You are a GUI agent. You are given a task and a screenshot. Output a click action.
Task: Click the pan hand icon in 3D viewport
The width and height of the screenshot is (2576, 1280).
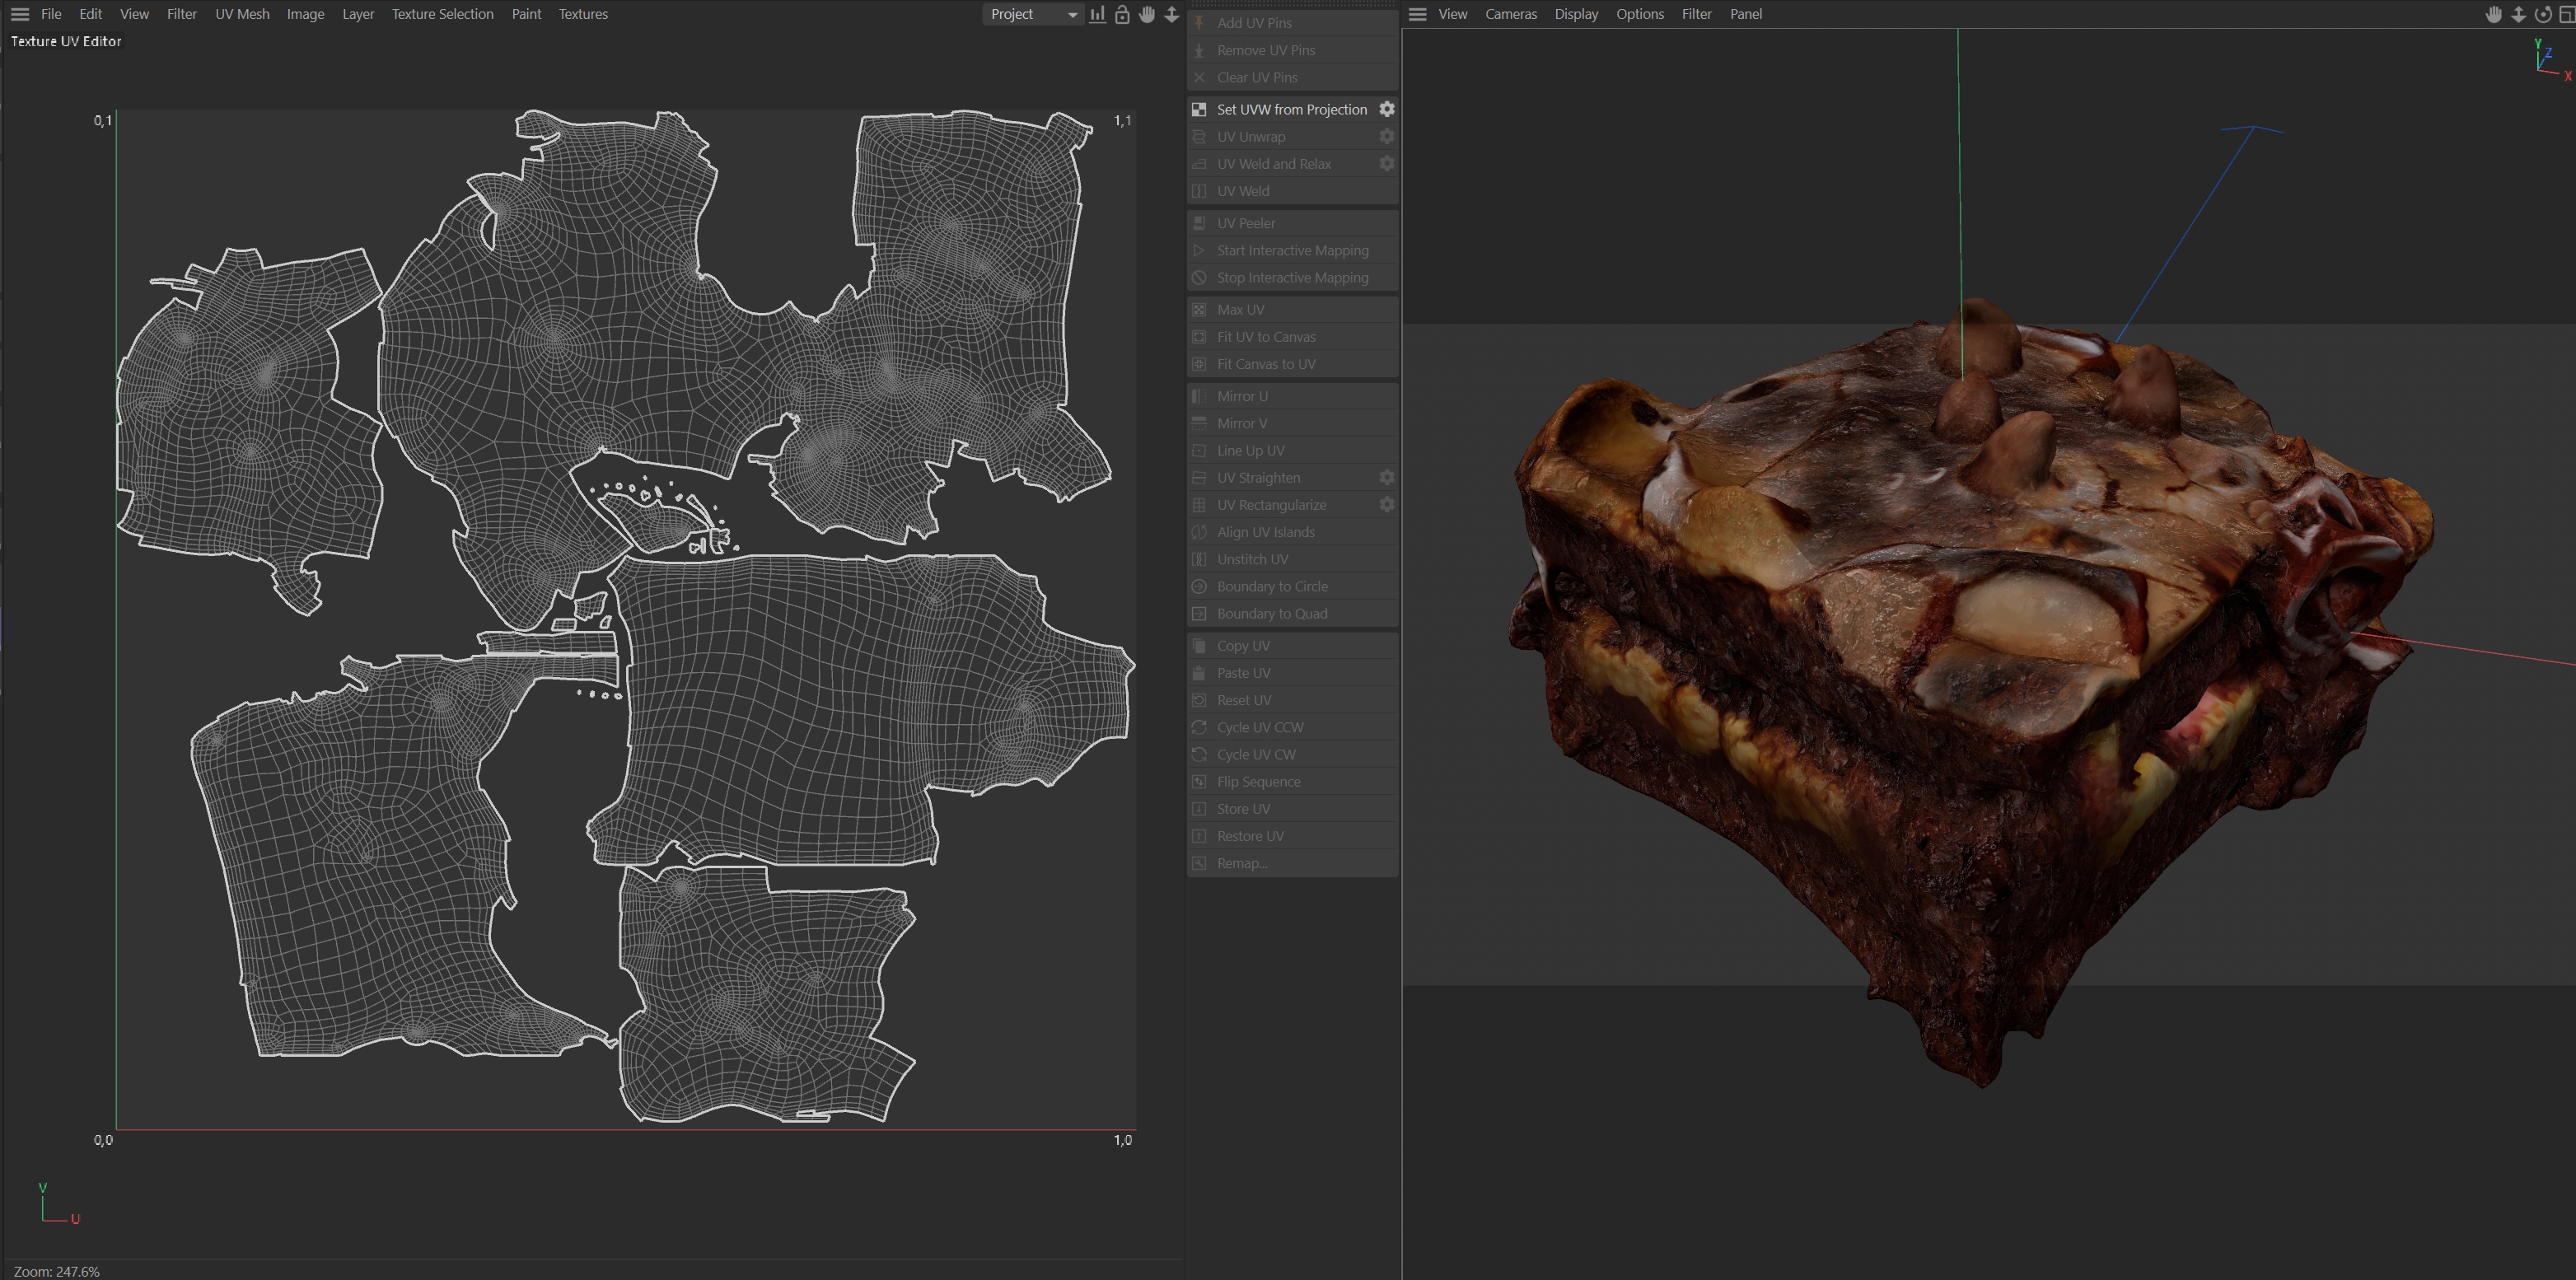point(2494,14)
